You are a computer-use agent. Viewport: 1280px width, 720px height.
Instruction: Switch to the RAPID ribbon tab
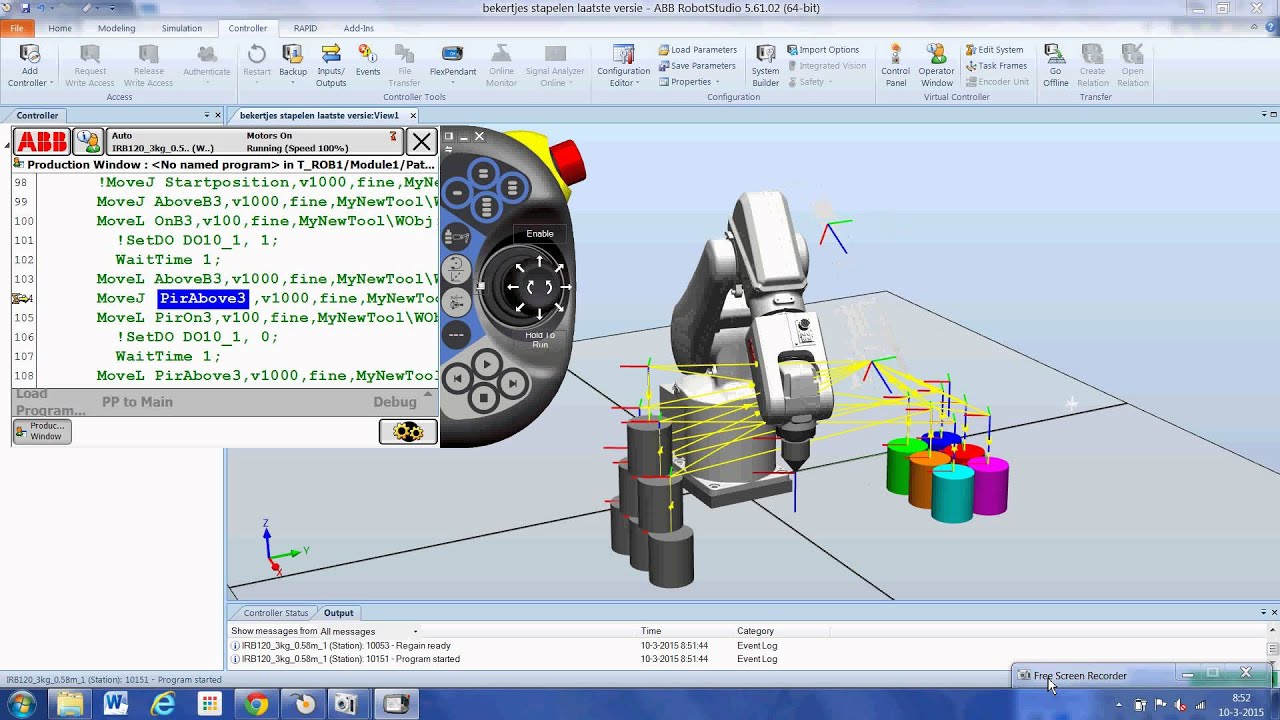[305, 28]
